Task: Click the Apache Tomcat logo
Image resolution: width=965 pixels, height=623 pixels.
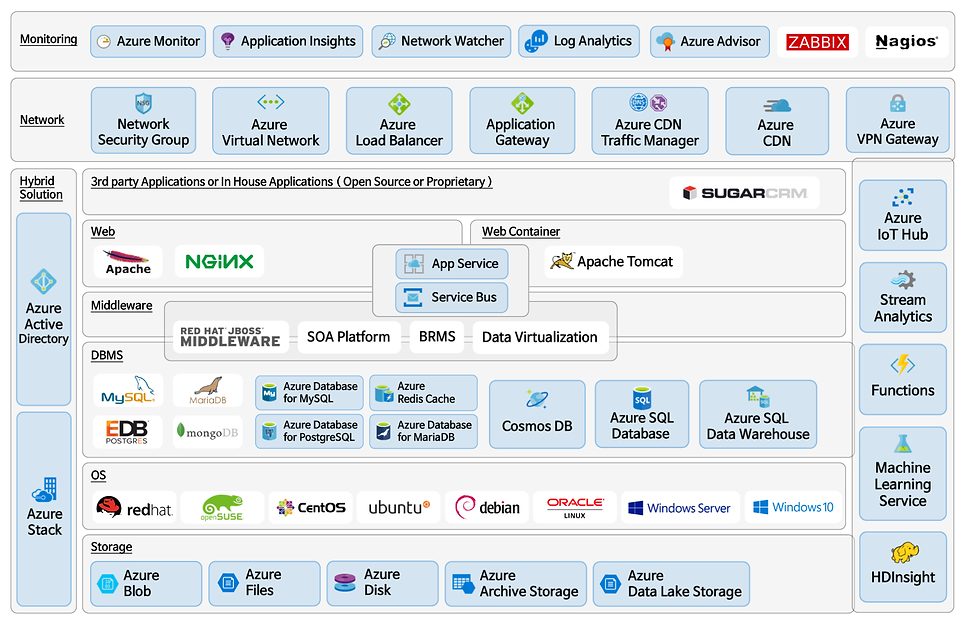Action: click(613, 262)
